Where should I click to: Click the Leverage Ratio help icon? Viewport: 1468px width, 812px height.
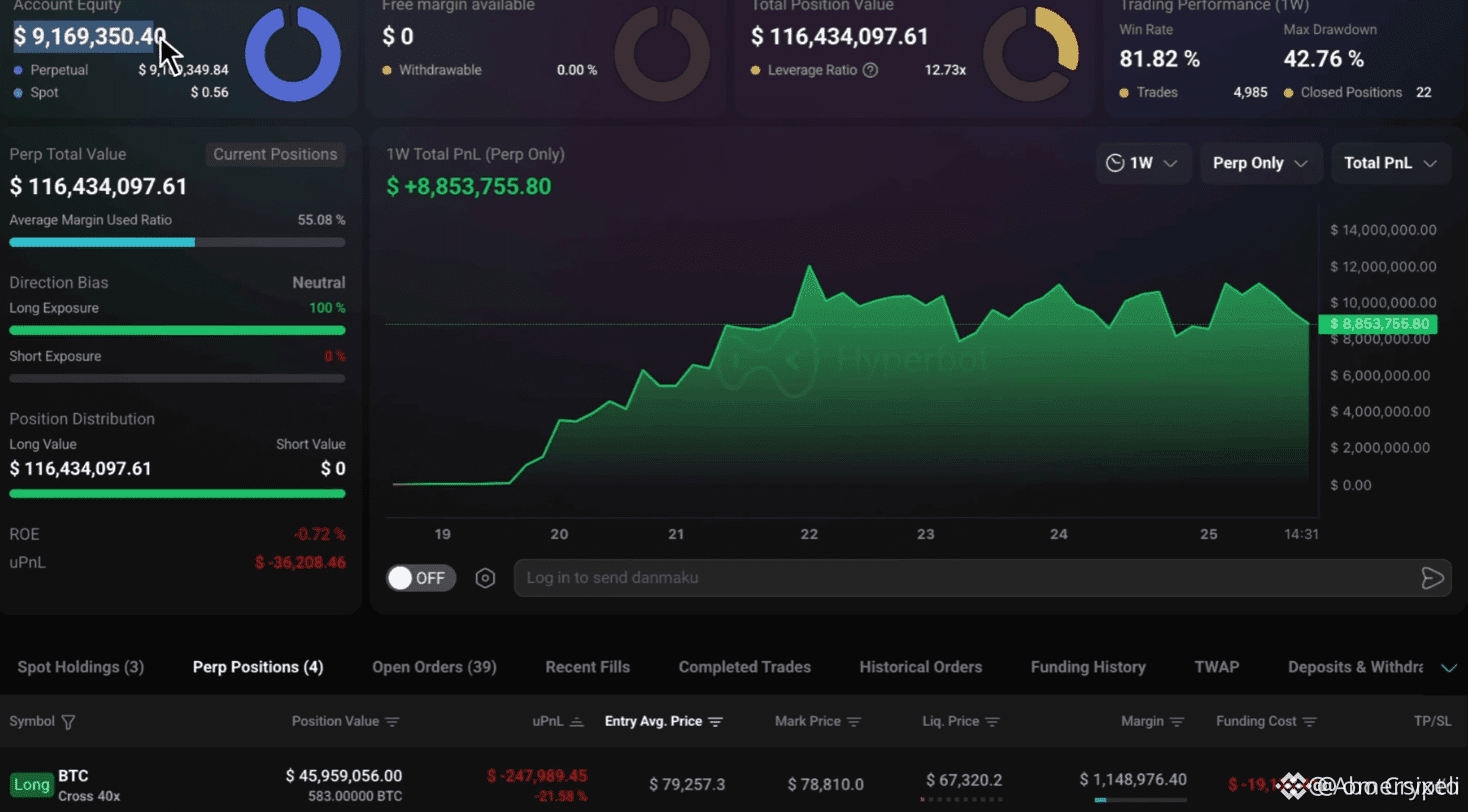point(870,70)
